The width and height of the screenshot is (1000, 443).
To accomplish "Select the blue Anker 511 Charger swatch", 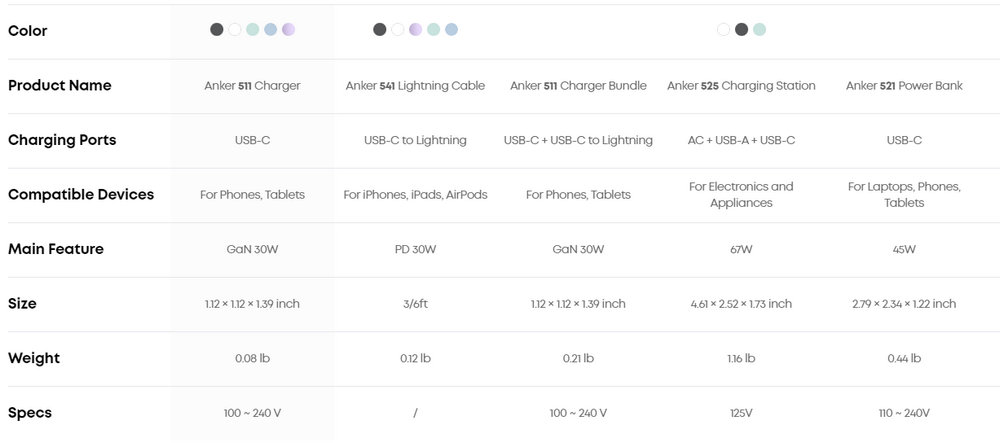I will [x=271, y=30].
